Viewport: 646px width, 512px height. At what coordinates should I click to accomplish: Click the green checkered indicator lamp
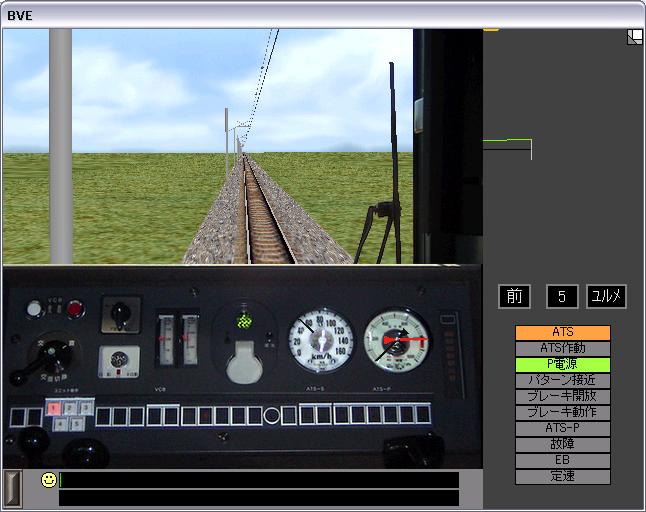point(244,321)
